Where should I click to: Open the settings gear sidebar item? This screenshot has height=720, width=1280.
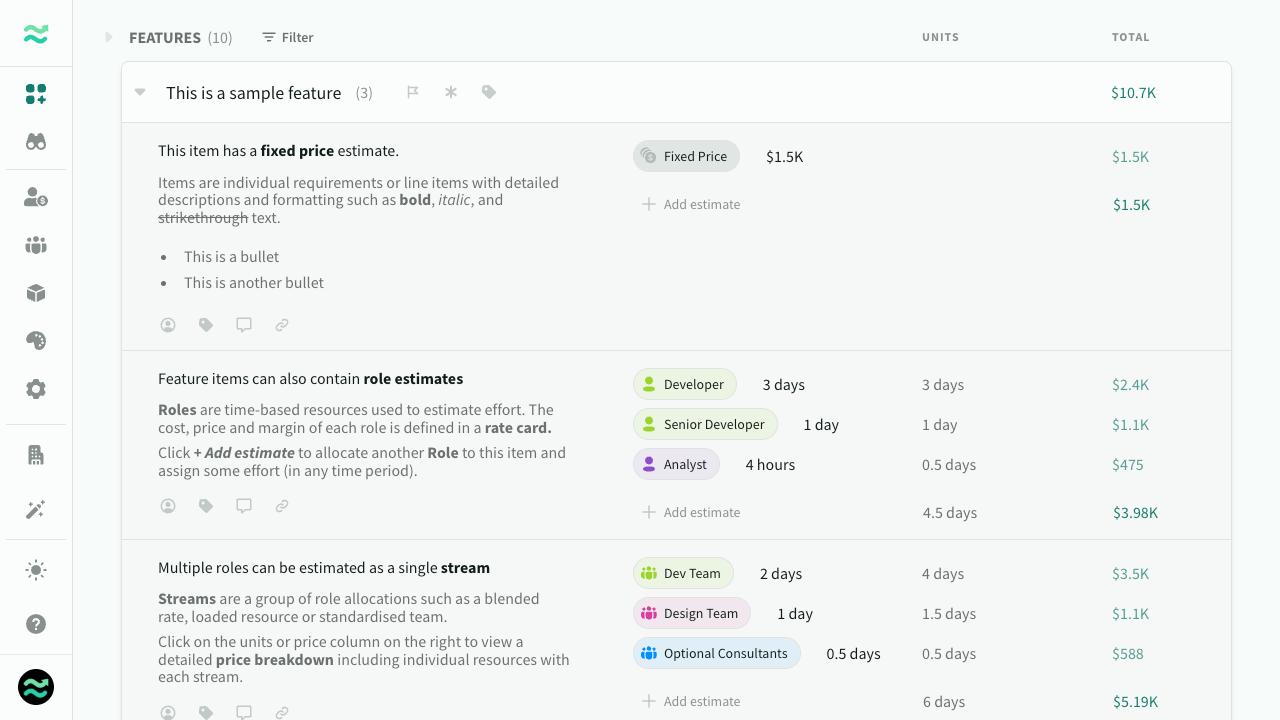coord(36,389)
